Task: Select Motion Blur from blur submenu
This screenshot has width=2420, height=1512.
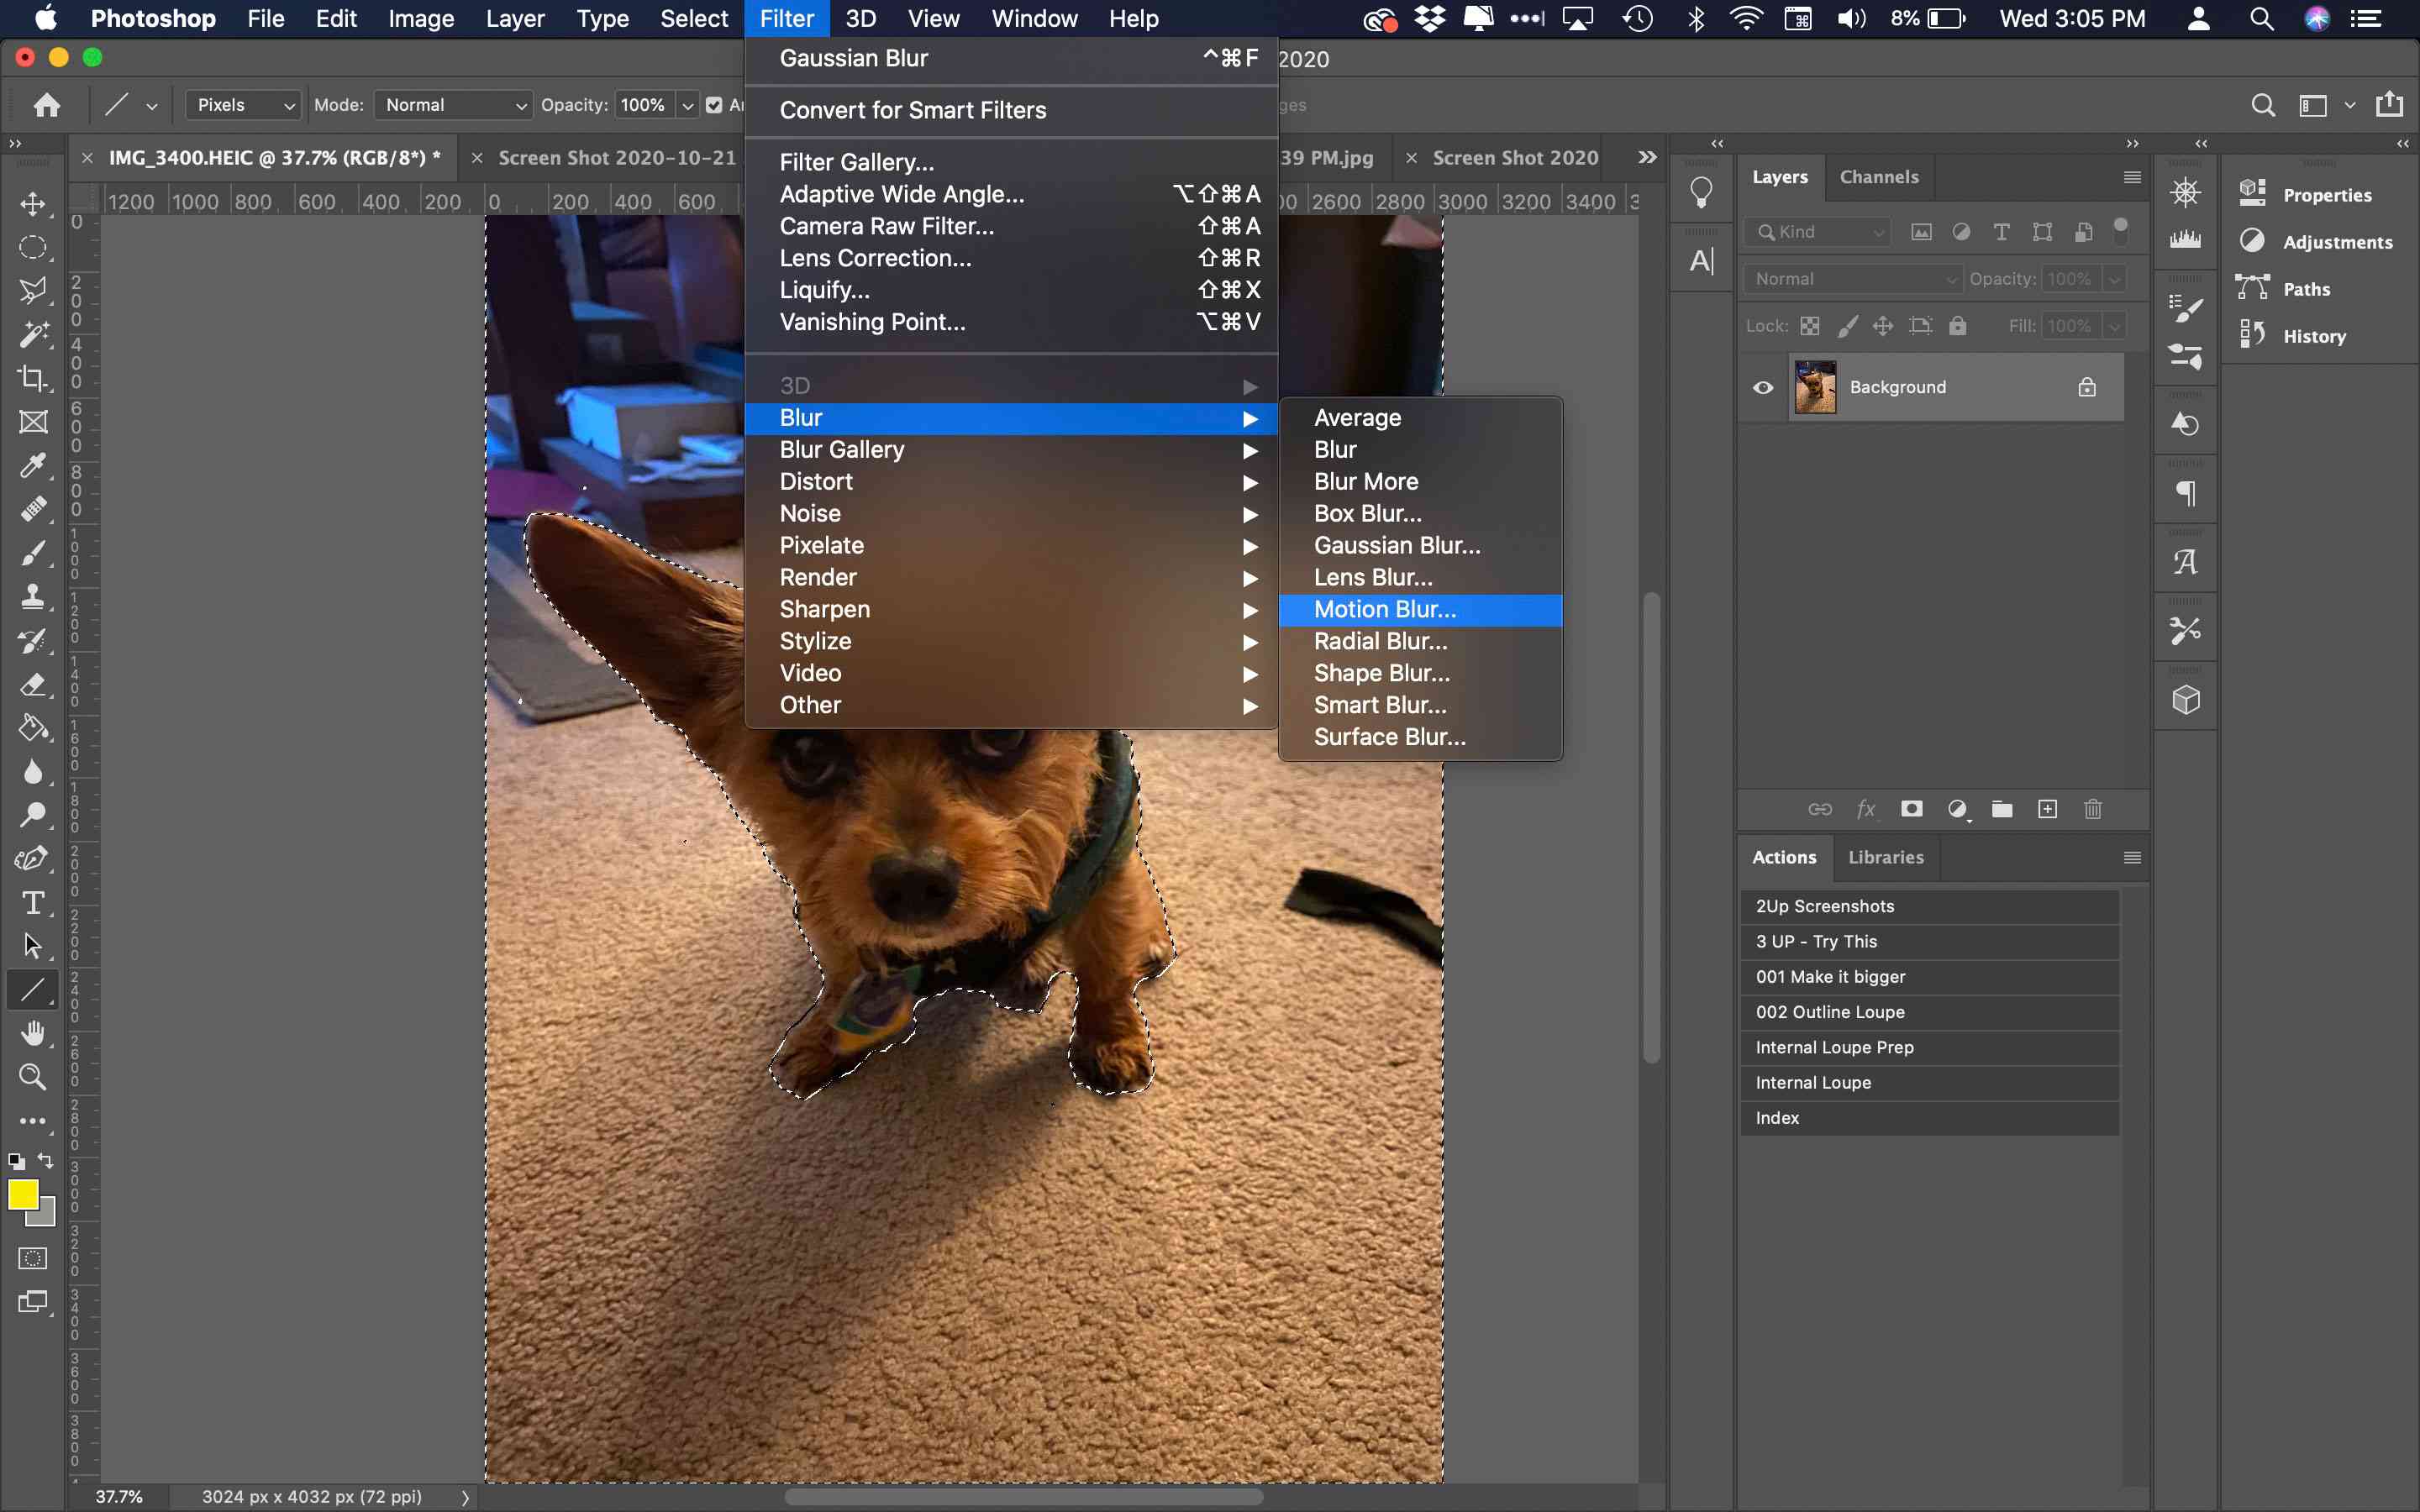Action: 1386,608
